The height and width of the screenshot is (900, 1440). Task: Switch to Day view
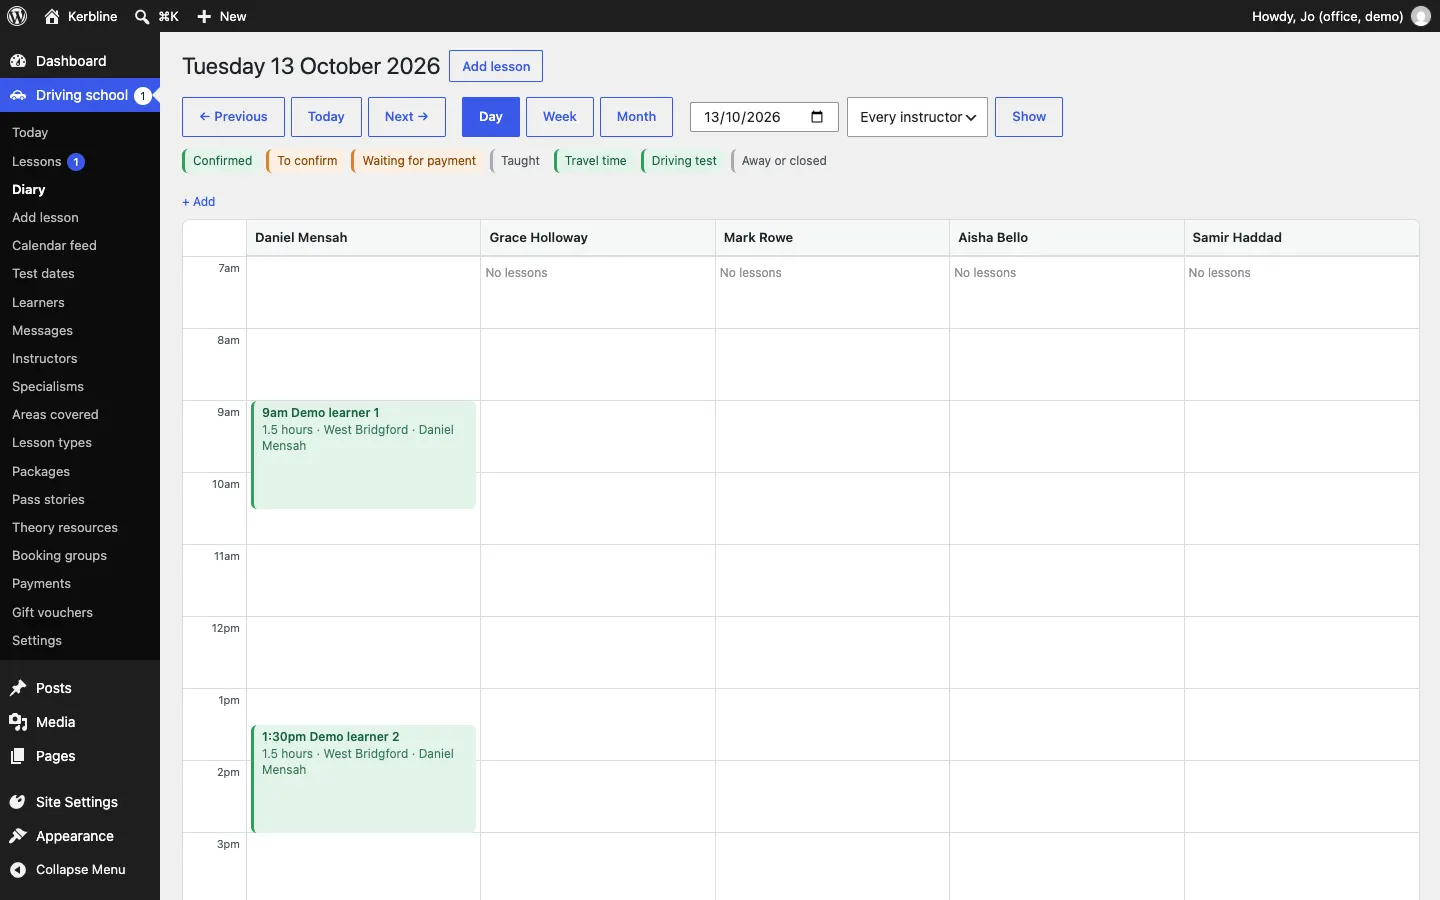491,117
